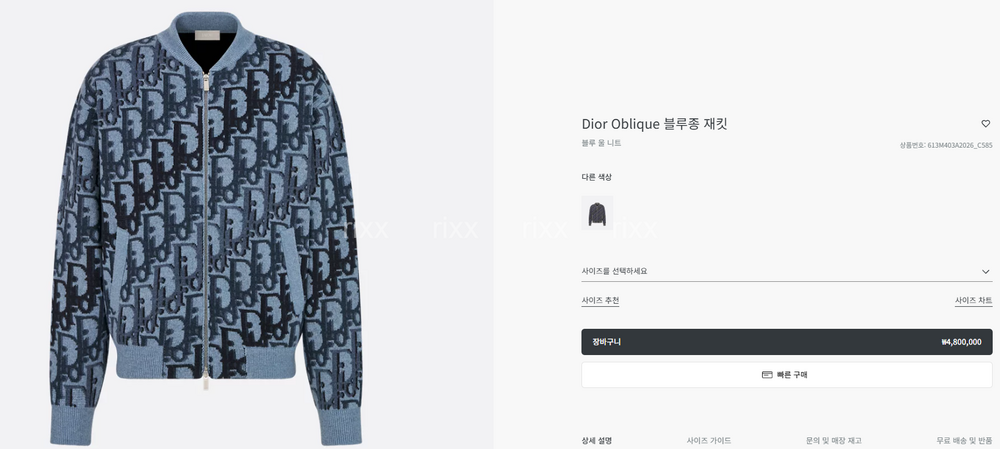
Task: Open the 사이즈 차트 link
Action: (973, 300)
